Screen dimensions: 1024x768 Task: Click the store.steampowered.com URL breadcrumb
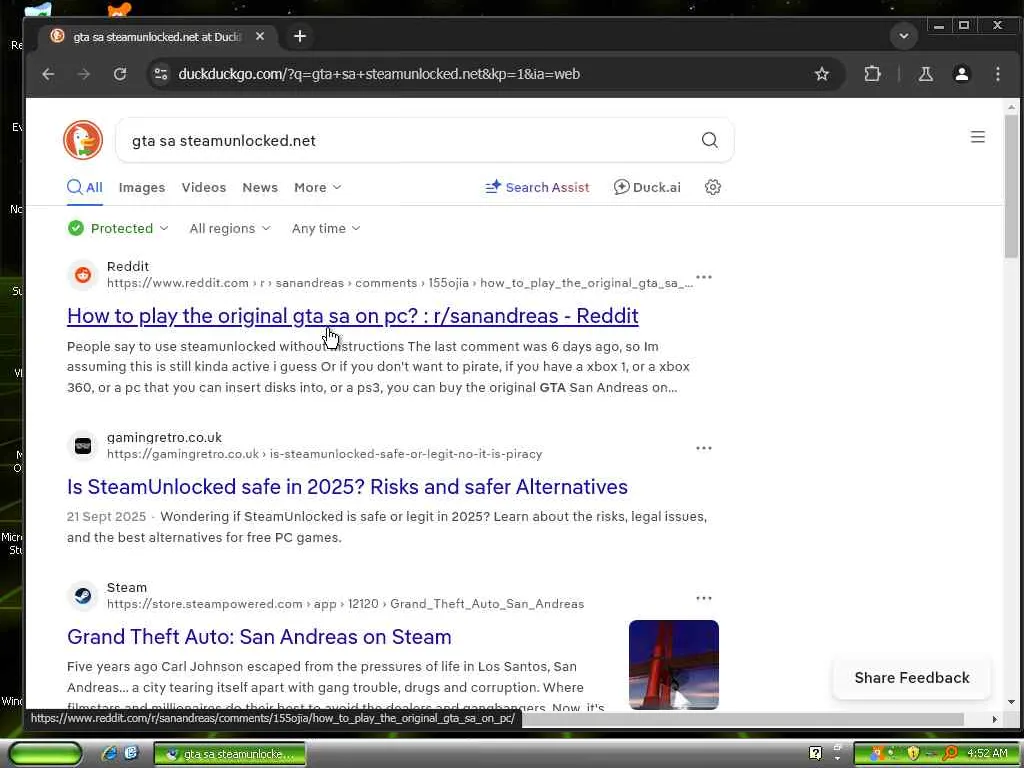345,604
